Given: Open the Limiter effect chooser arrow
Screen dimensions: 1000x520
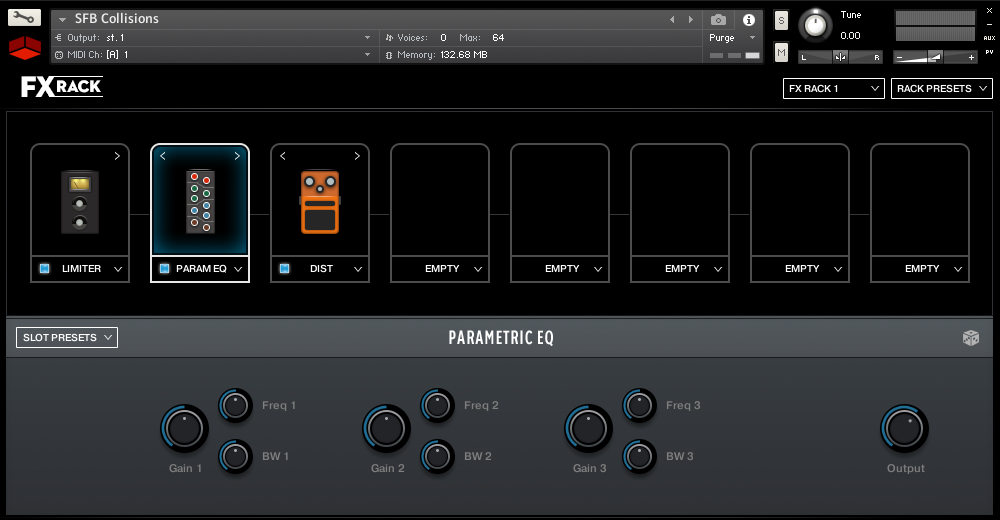Looking at the screenshot, I should [118, 269].
